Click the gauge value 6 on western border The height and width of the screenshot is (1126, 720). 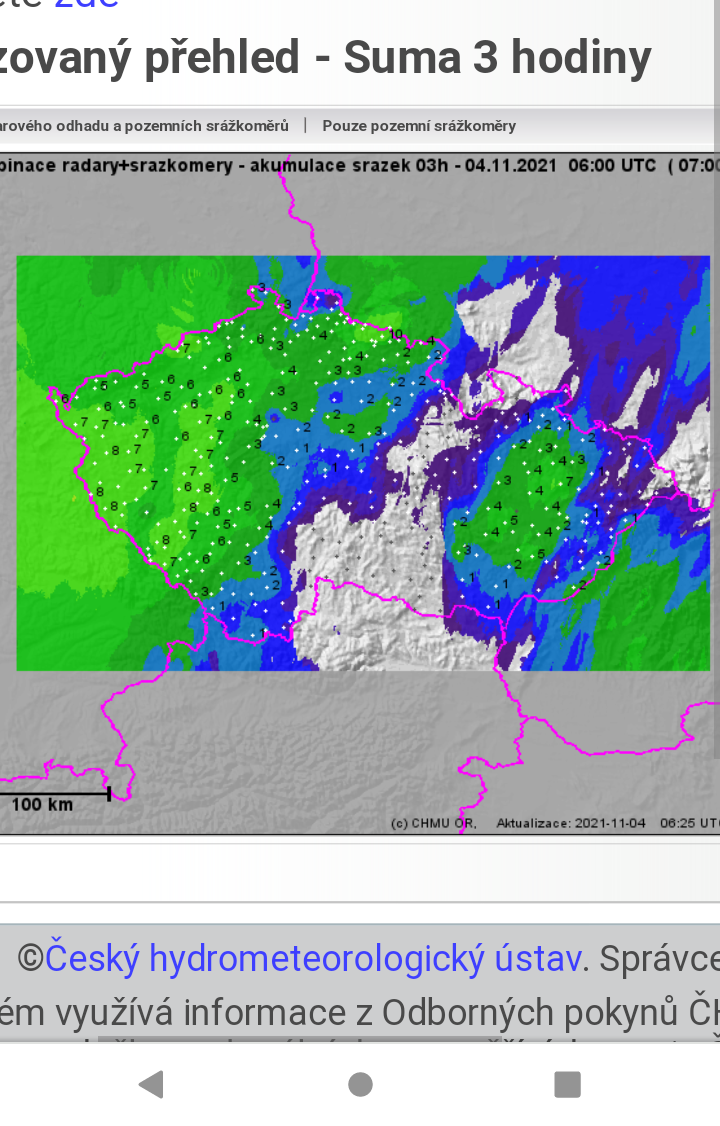(66, 398)
